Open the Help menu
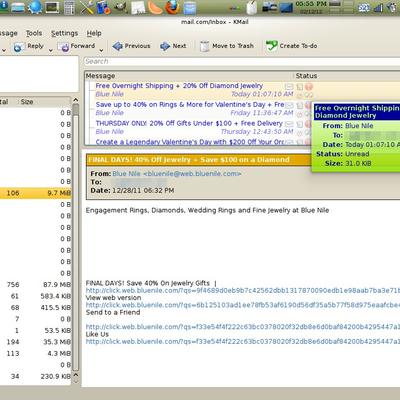400x400 pixels. (x=94, y=33)
